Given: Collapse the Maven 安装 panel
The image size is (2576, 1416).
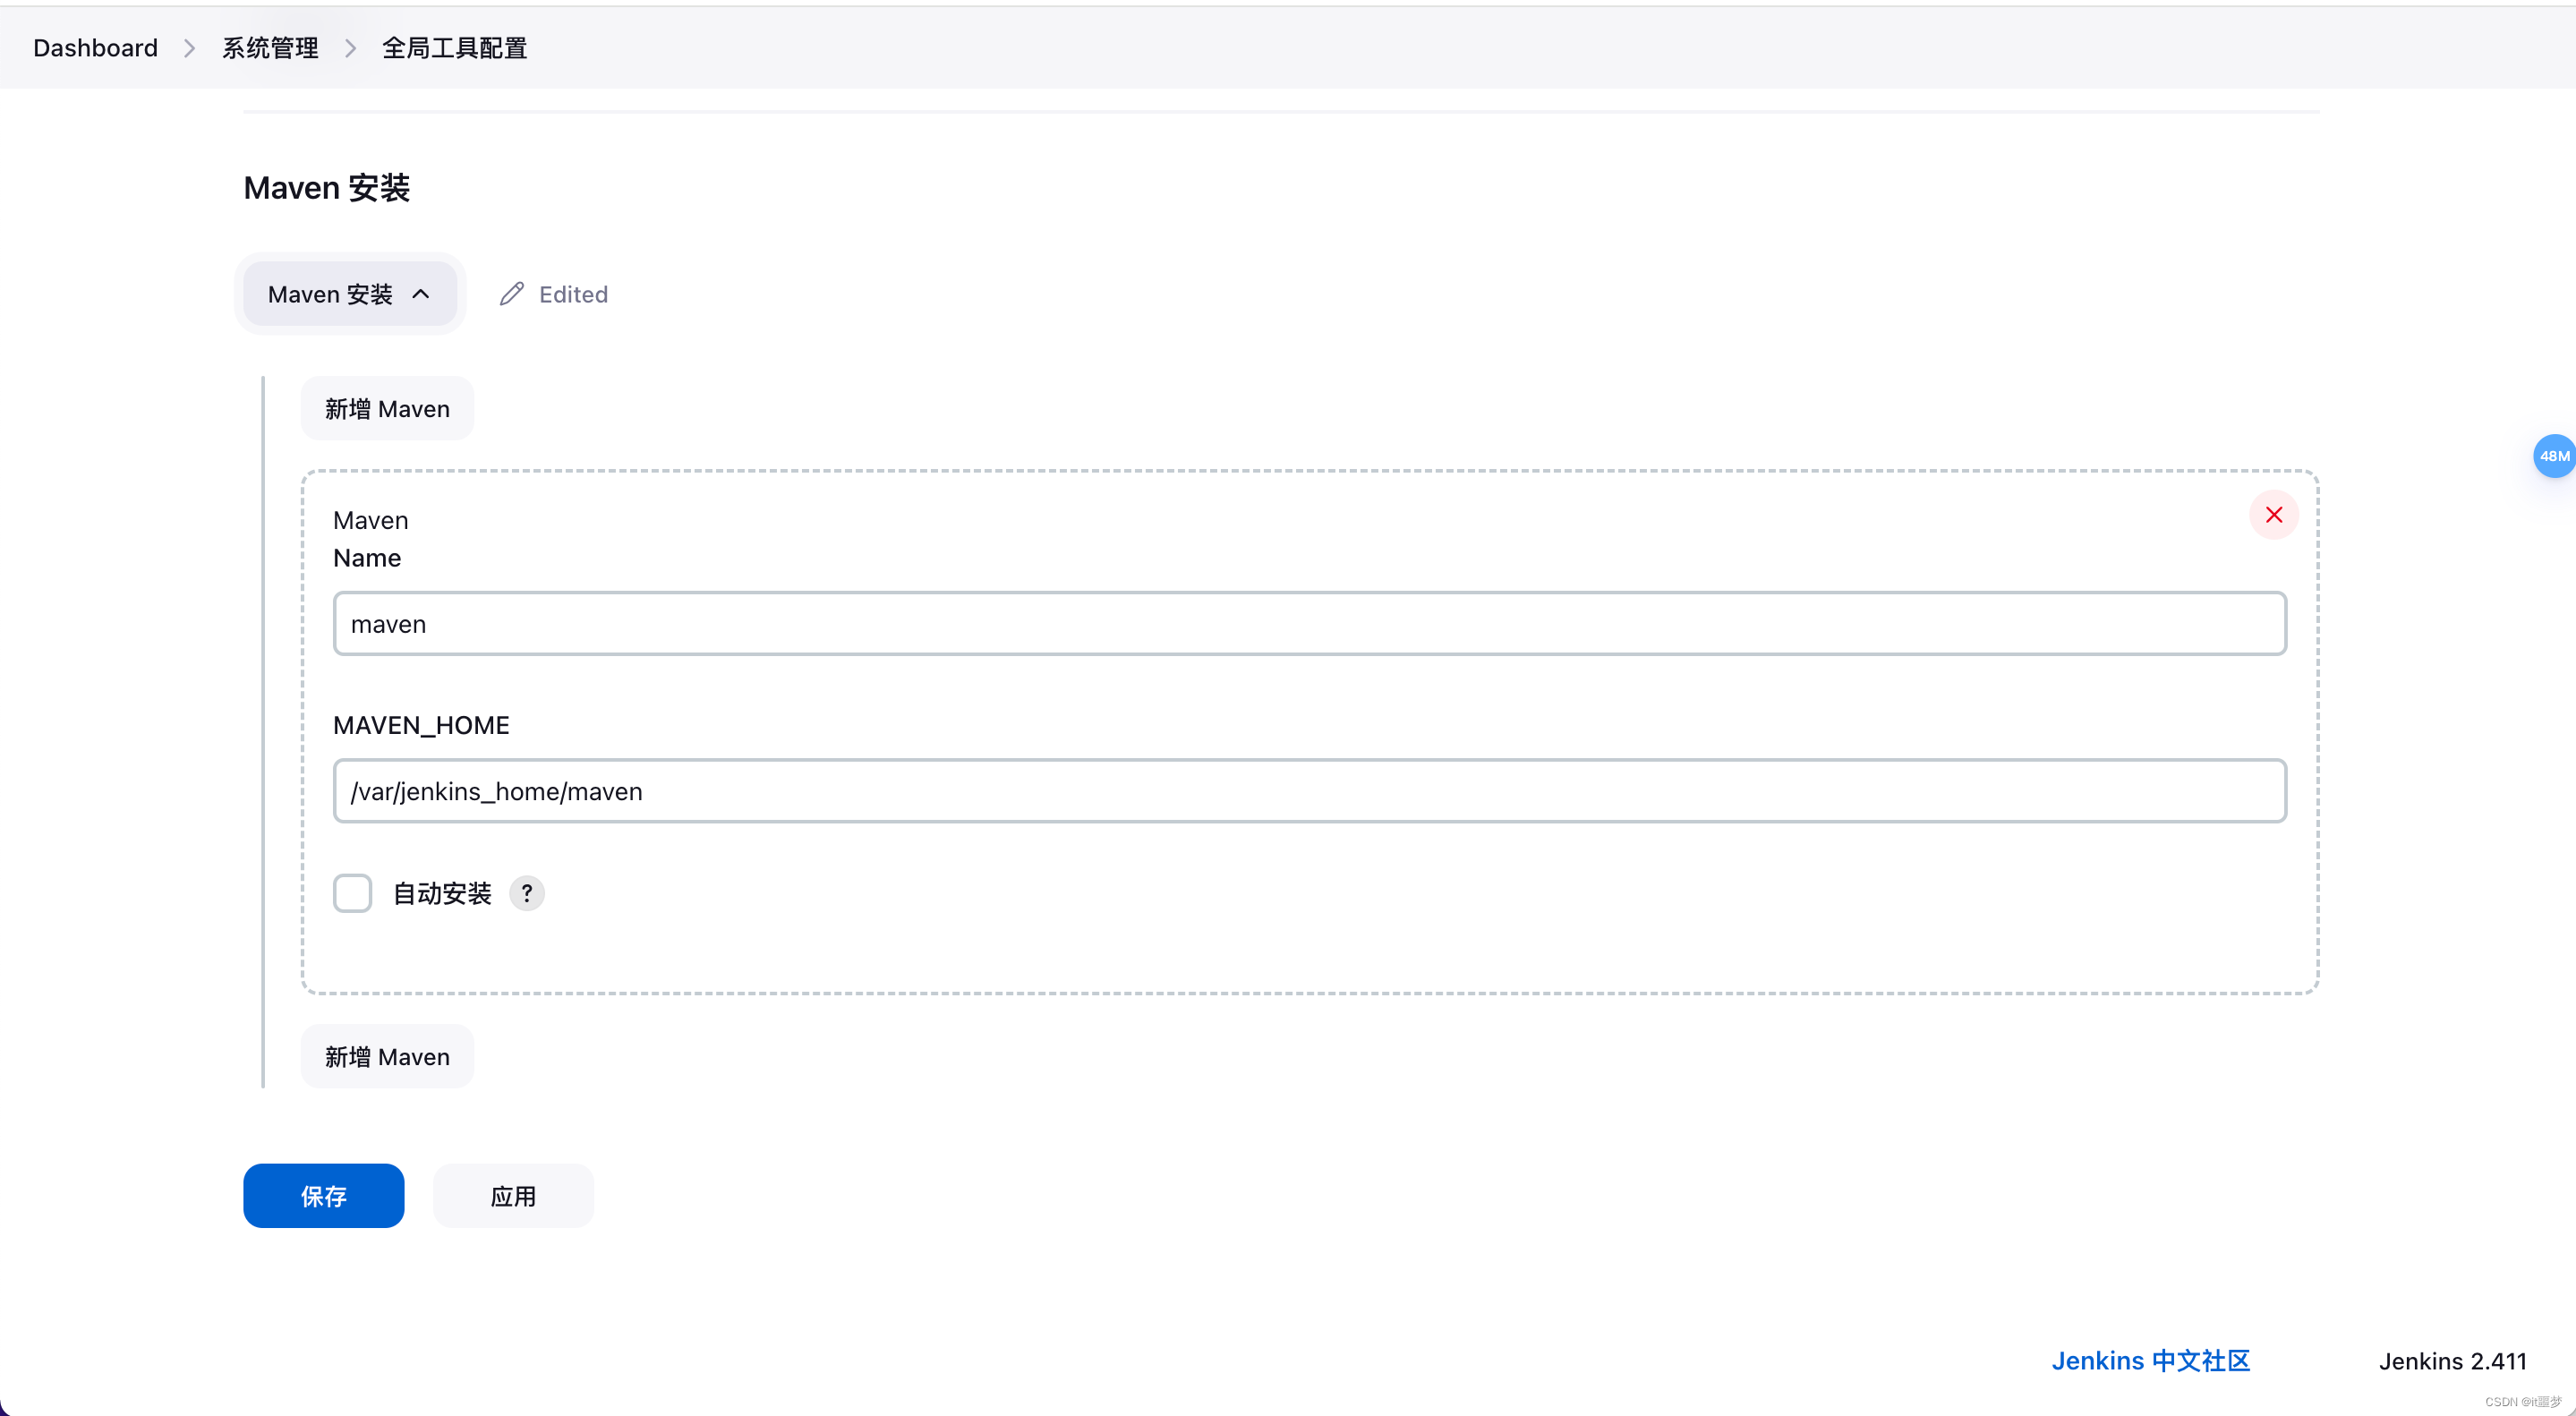Looking at the screenshot, I should point(346,291).
